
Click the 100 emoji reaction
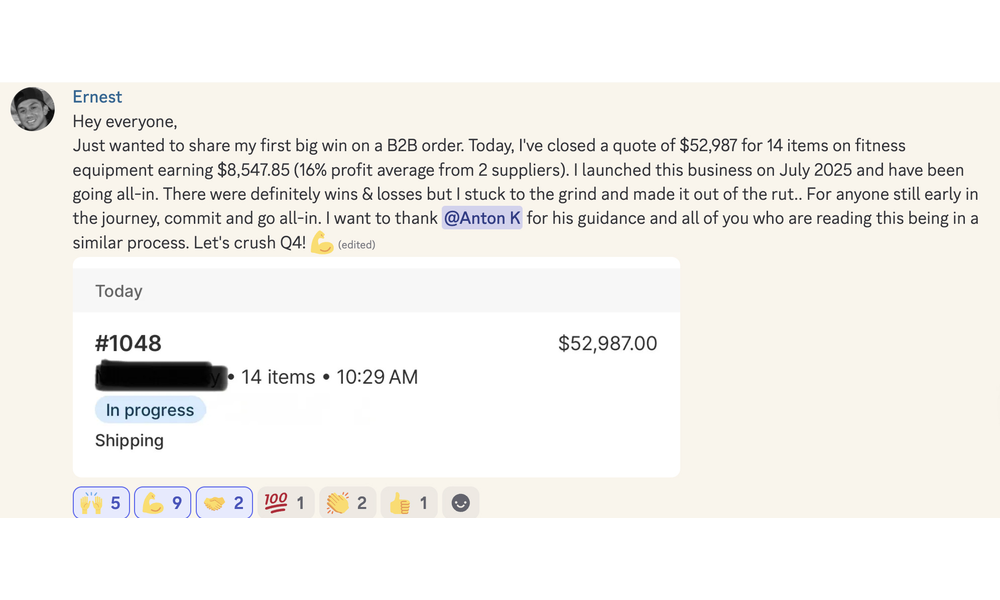[285, 502]
